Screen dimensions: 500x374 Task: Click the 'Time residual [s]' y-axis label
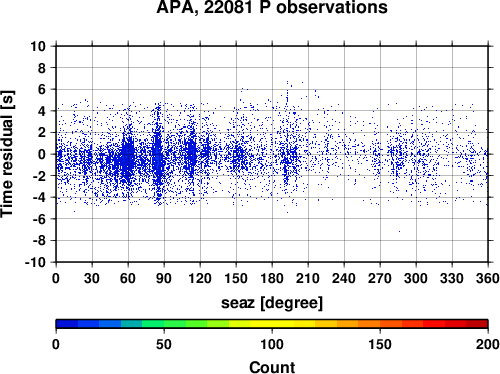pos(7,154)
